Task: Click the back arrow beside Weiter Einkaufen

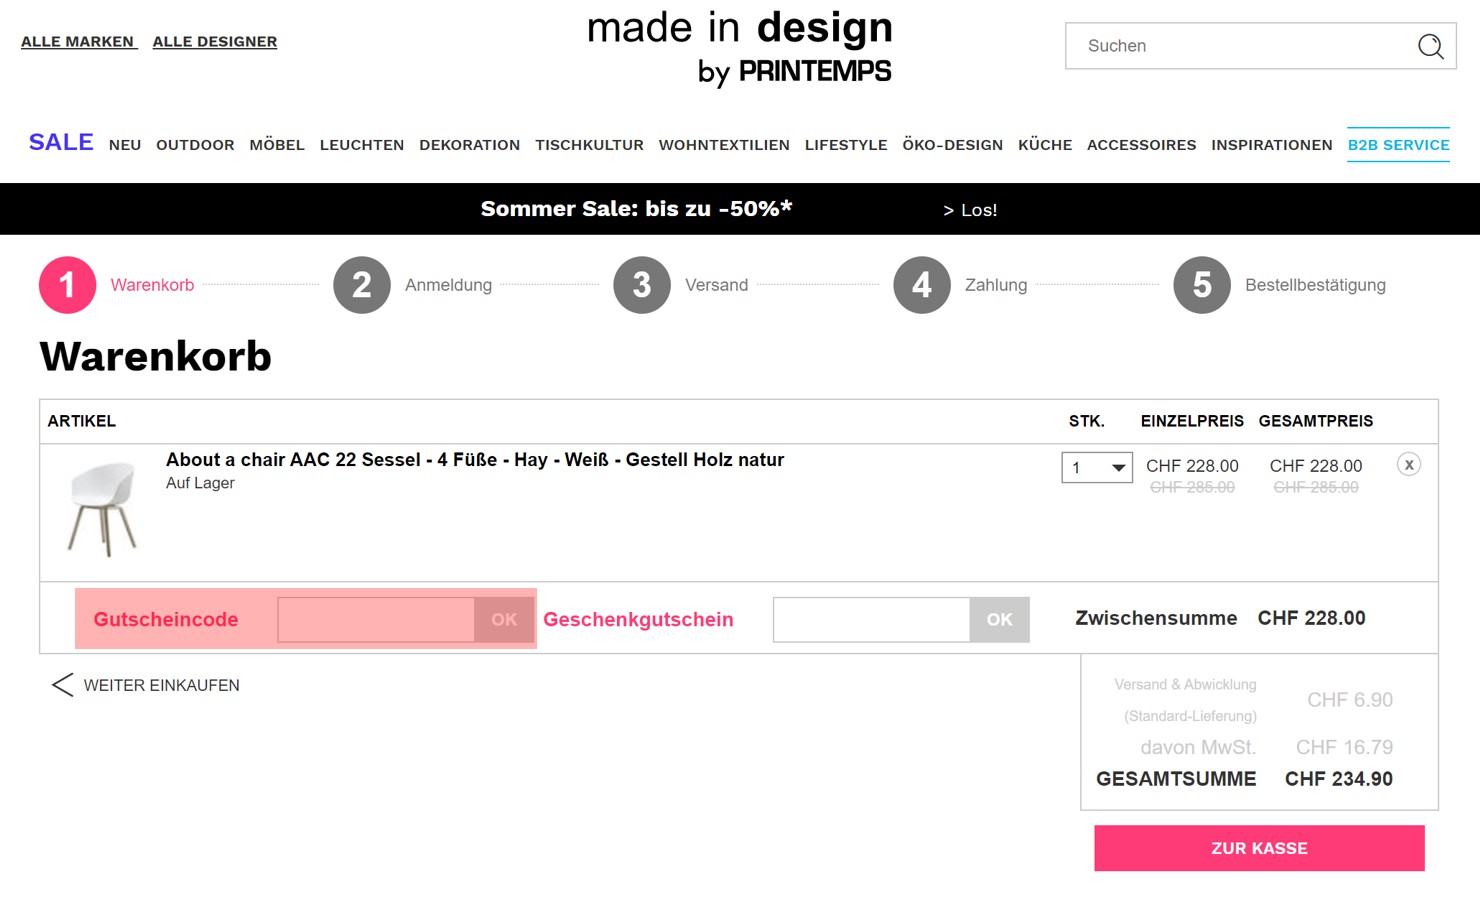Action: [x=62, y=685]
